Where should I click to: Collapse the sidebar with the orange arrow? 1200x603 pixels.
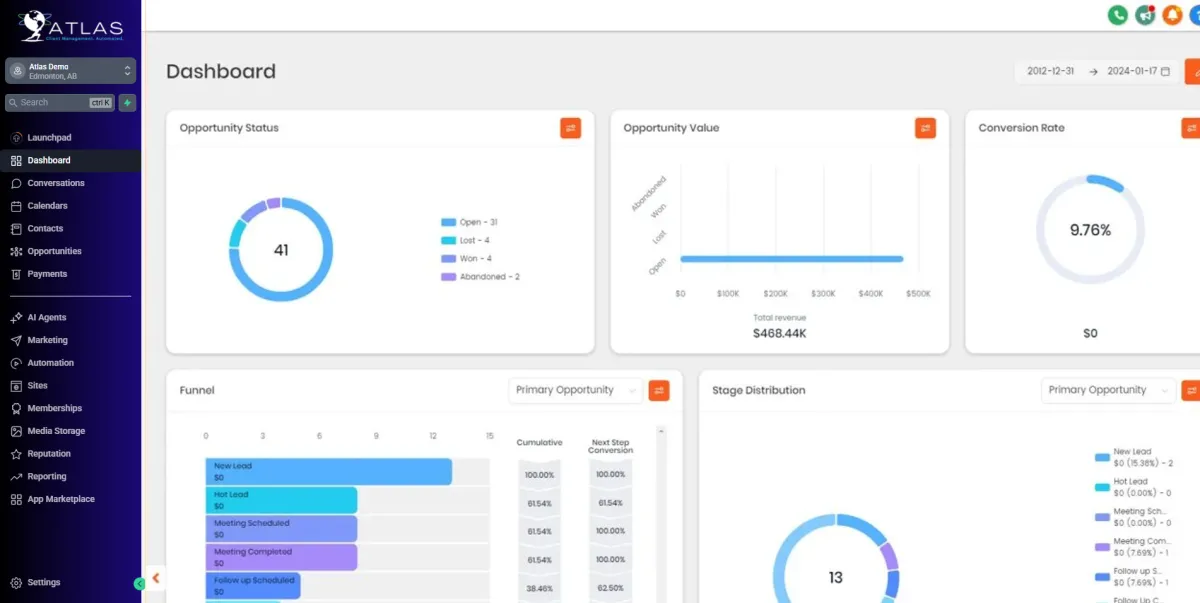pyautogui.click(x=156, y=578)
